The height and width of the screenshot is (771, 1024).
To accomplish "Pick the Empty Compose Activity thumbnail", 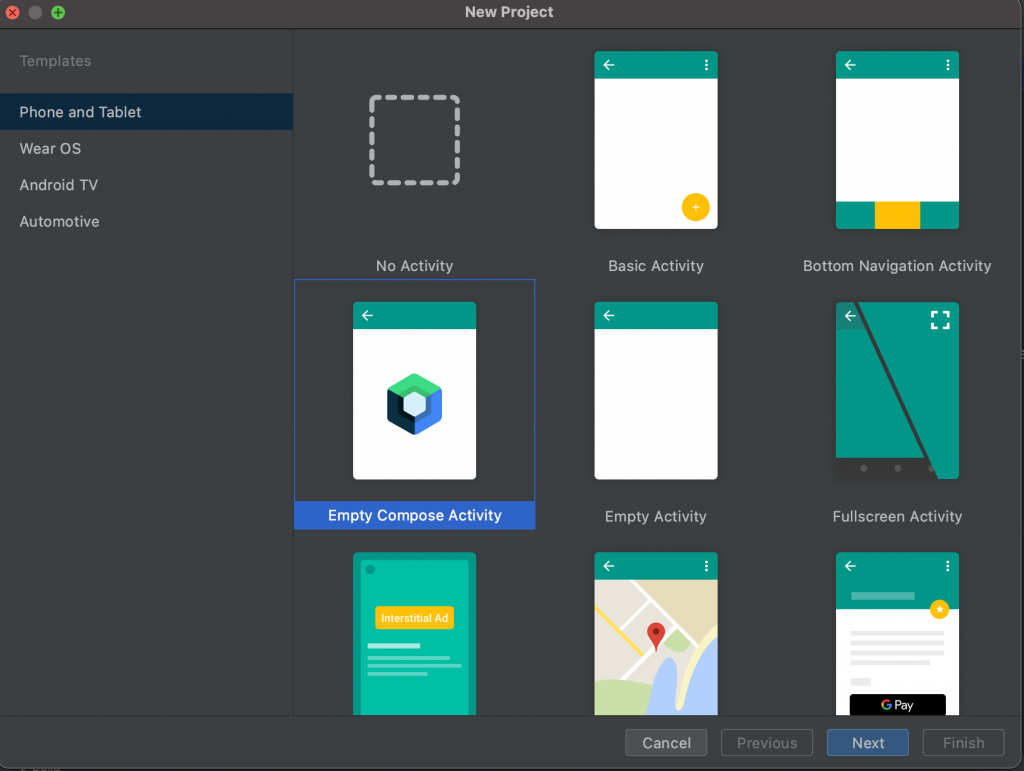I will click(x=415, y=390).
